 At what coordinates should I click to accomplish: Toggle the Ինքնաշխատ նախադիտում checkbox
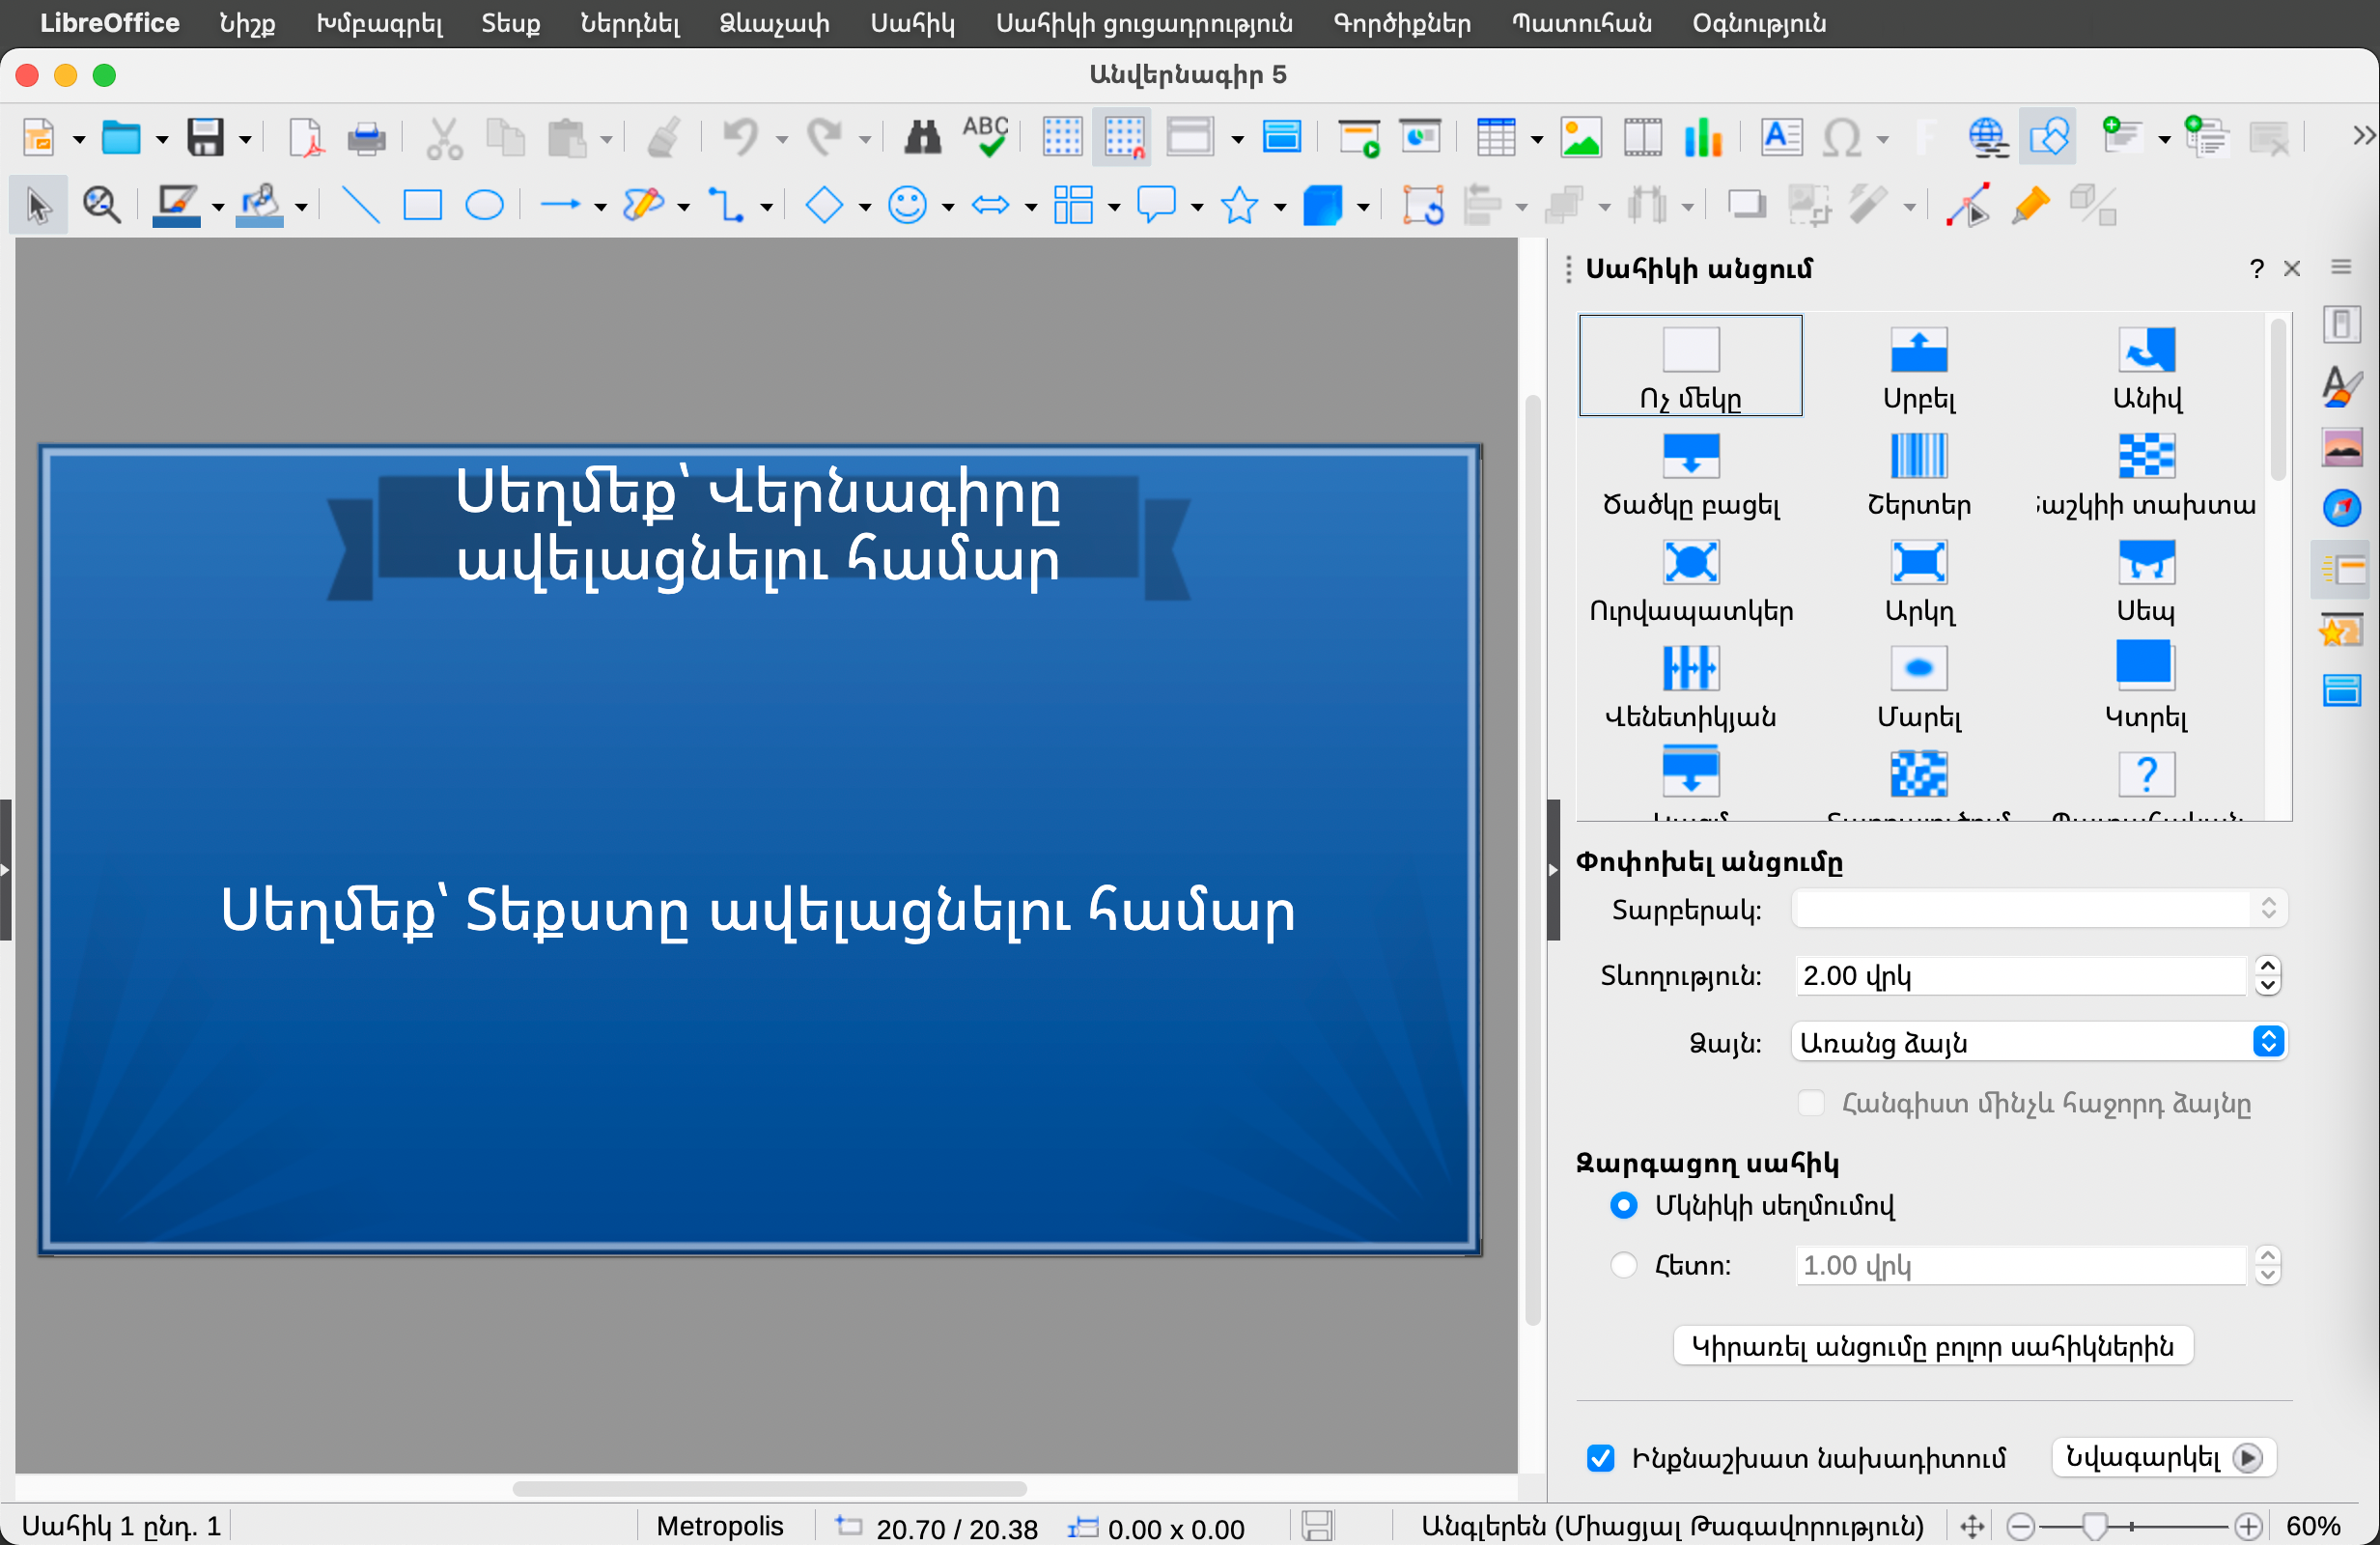(x=1600, y=1458)
